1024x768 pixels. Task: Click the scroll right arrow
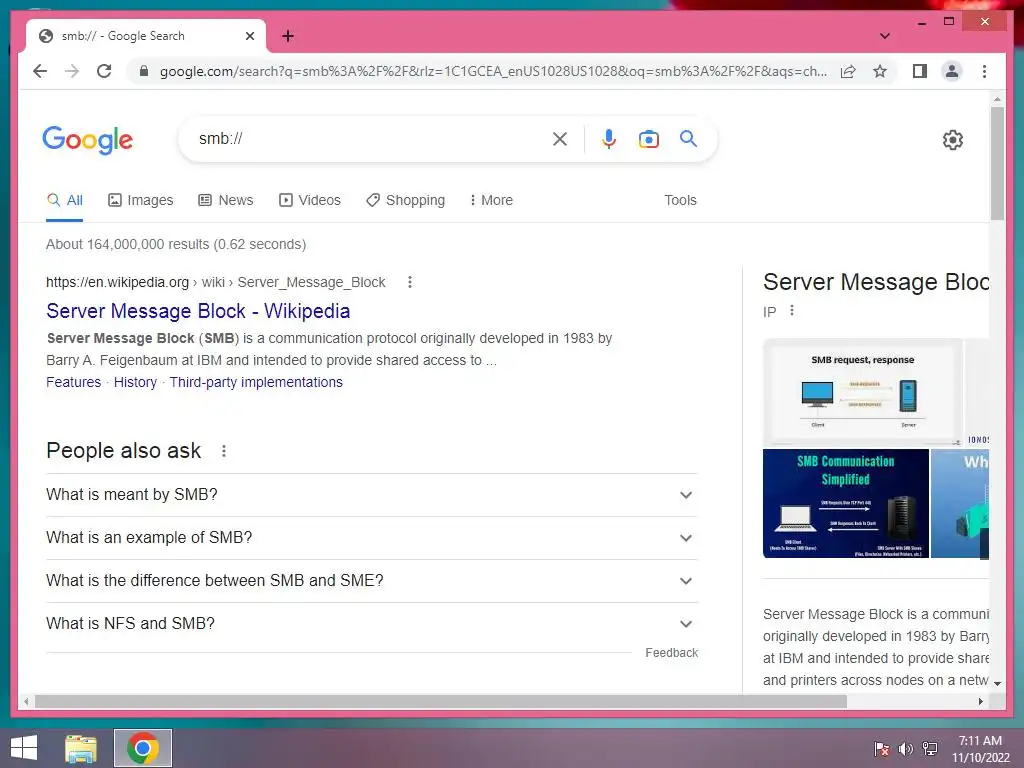pos(980,701)
